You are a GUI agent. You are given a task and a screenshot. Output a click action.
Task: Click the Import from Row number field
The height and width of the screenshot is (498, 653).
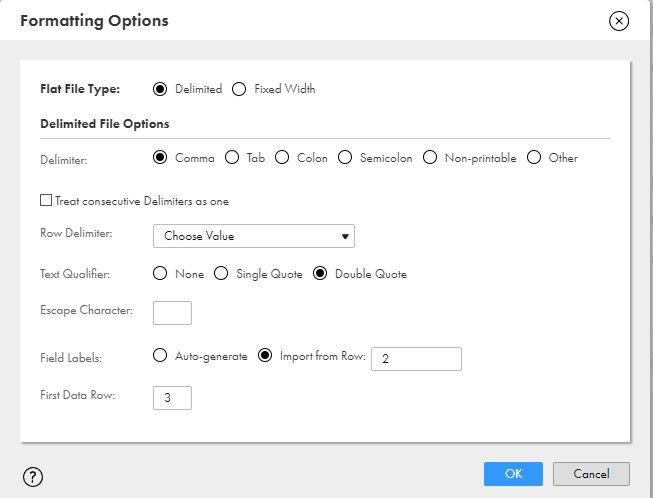click(416, 359)
